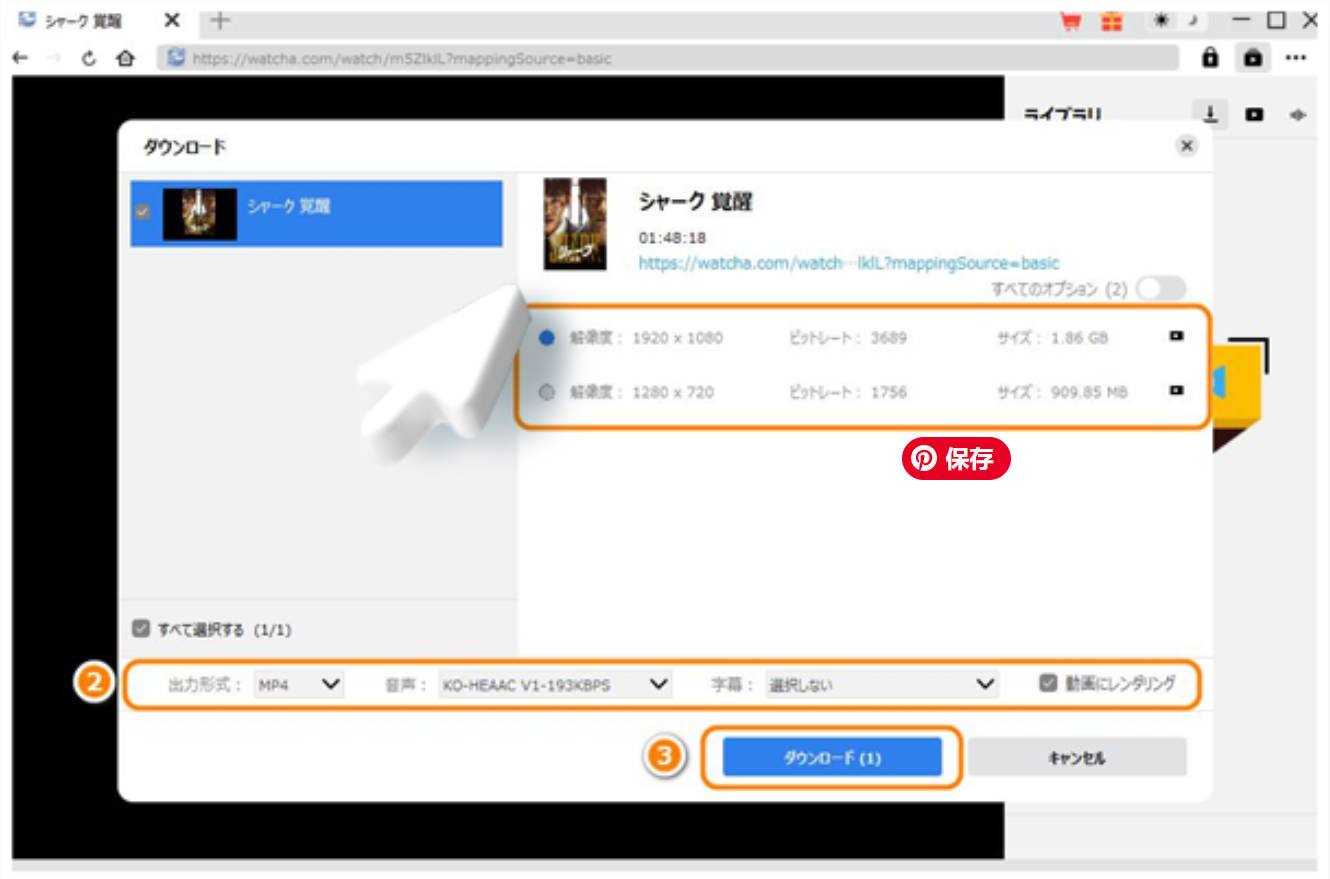Toggle the light/dark theme switch

pos(1176,20)
